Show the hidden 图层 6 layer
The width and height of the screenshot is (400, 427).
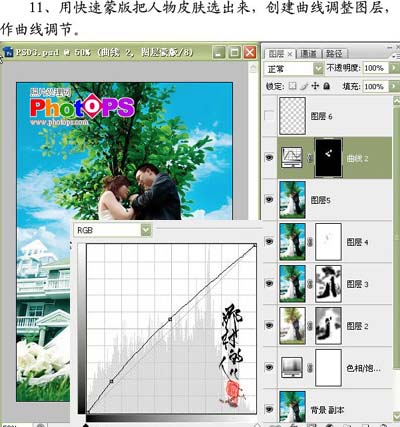pyautogui.click(x=269, y=116)
